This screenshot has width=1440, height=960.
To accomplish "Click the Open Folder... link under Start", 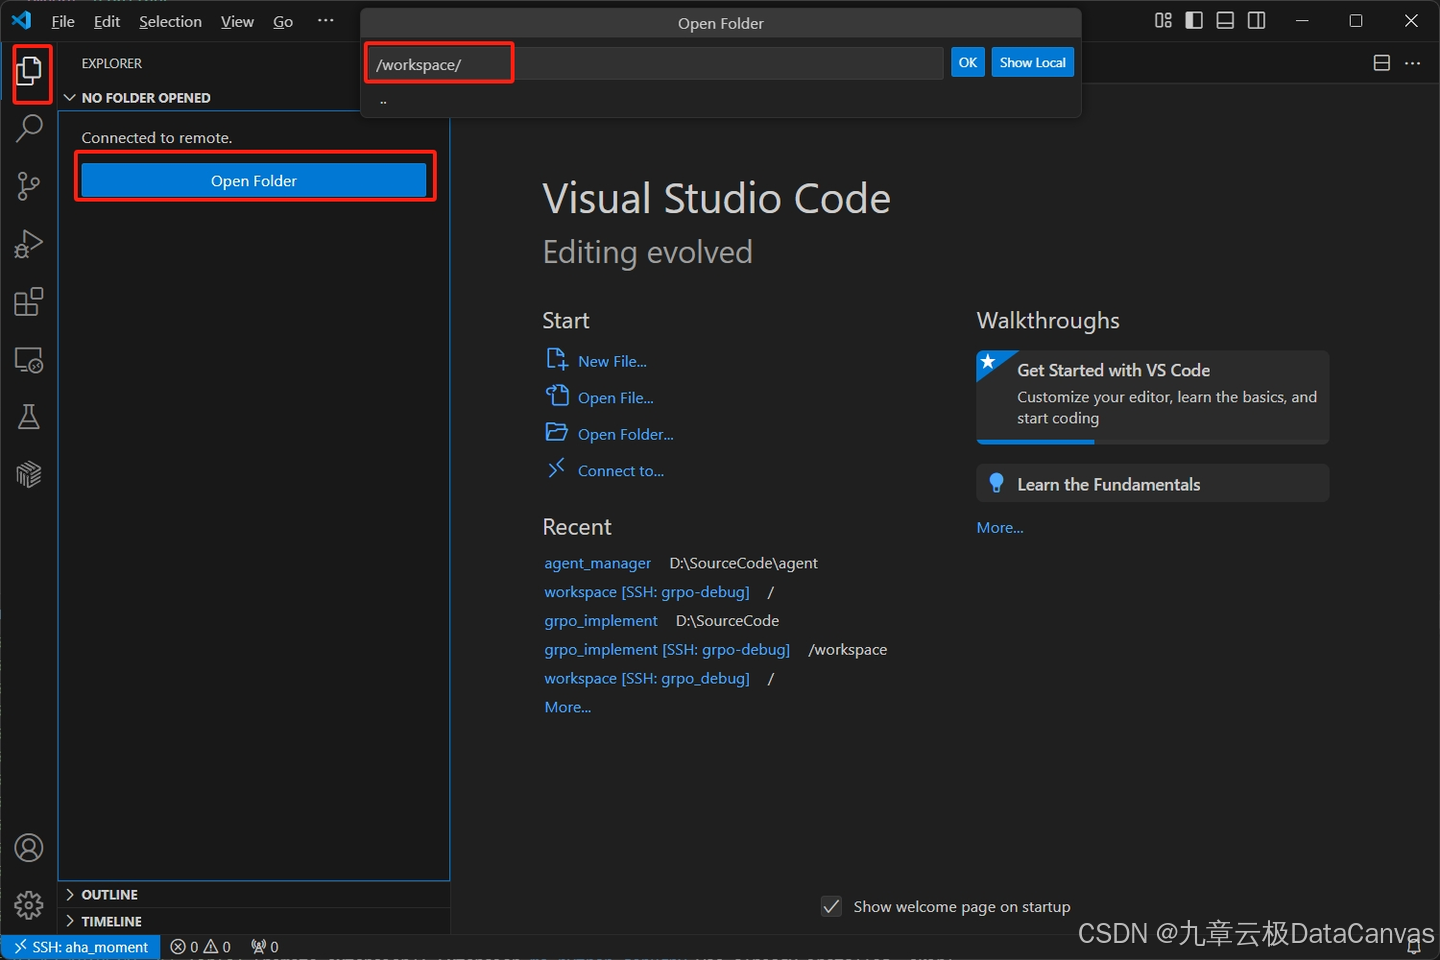I will coord(626,434).
